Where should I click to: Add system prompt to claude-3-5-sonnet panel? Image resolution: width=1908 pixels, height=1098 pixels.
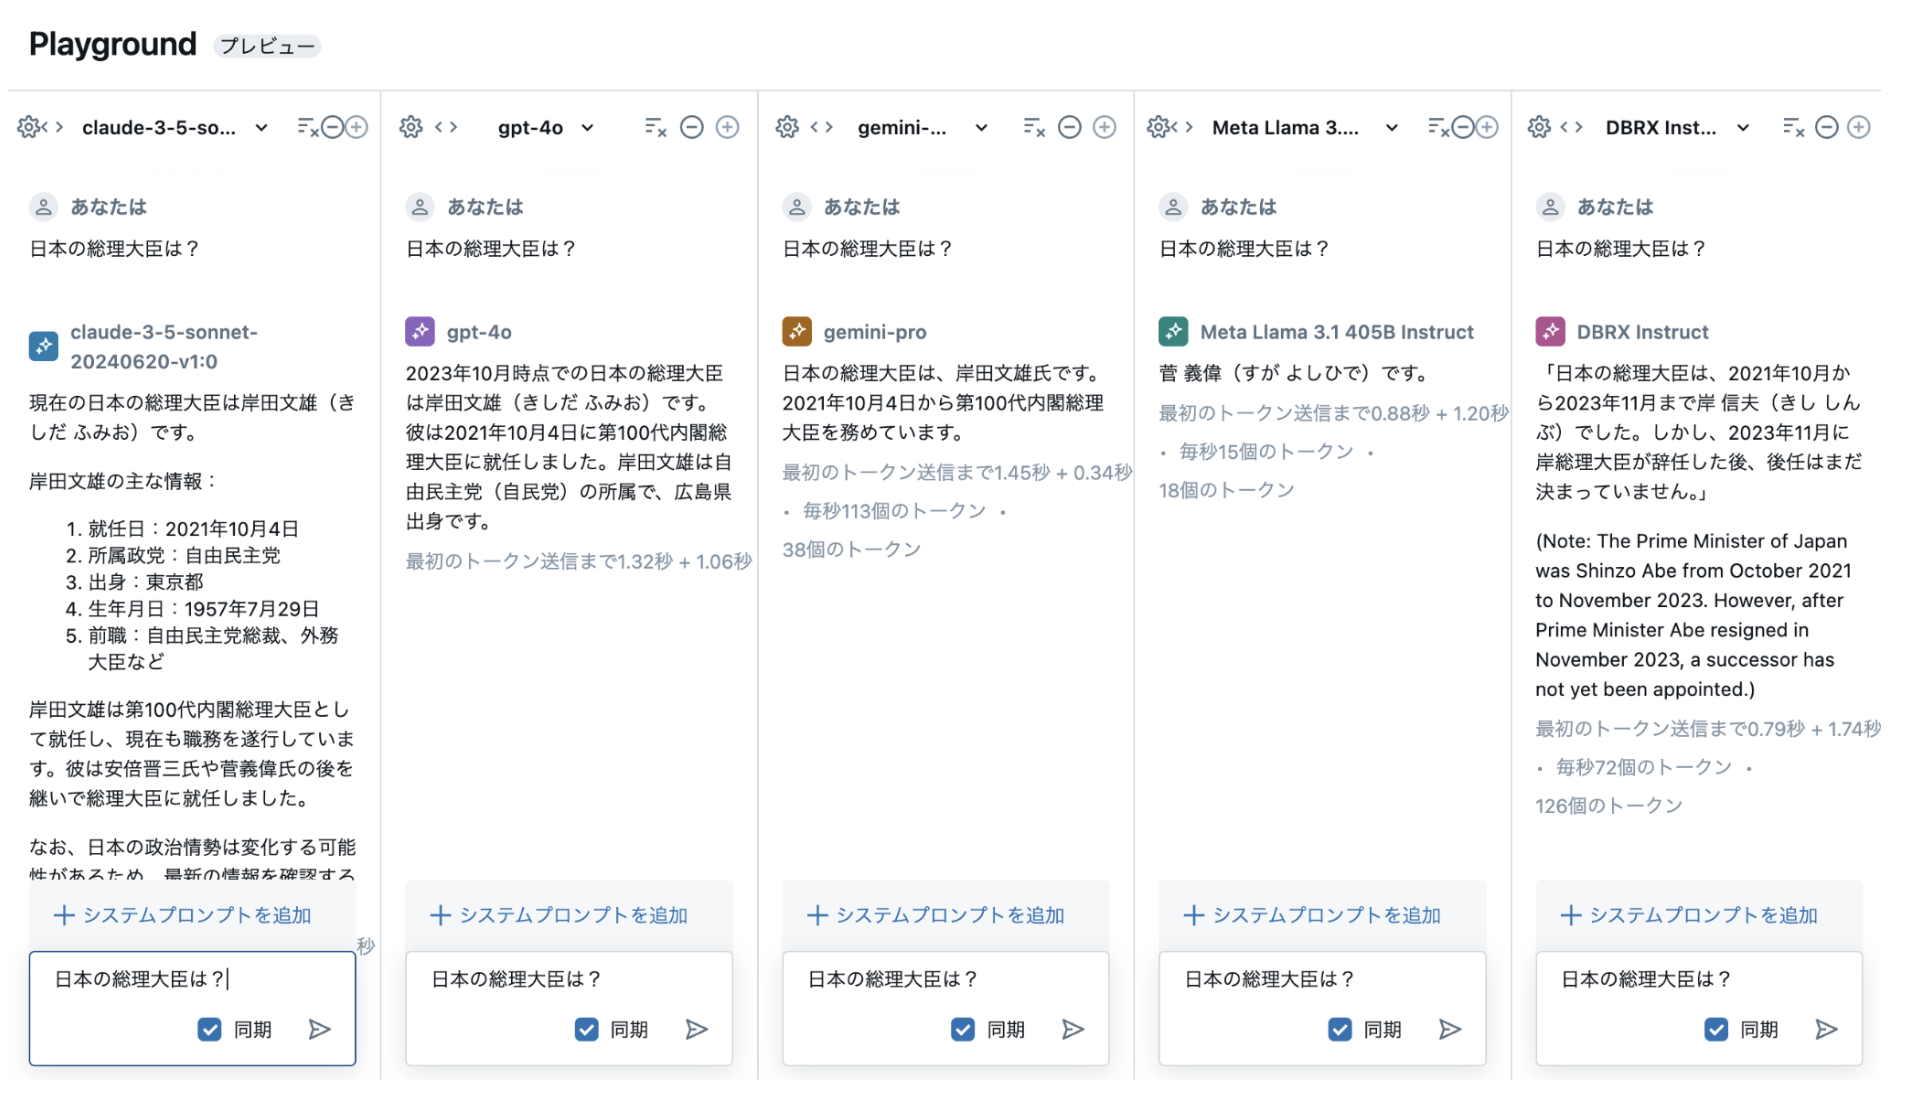tap(183, 915)
